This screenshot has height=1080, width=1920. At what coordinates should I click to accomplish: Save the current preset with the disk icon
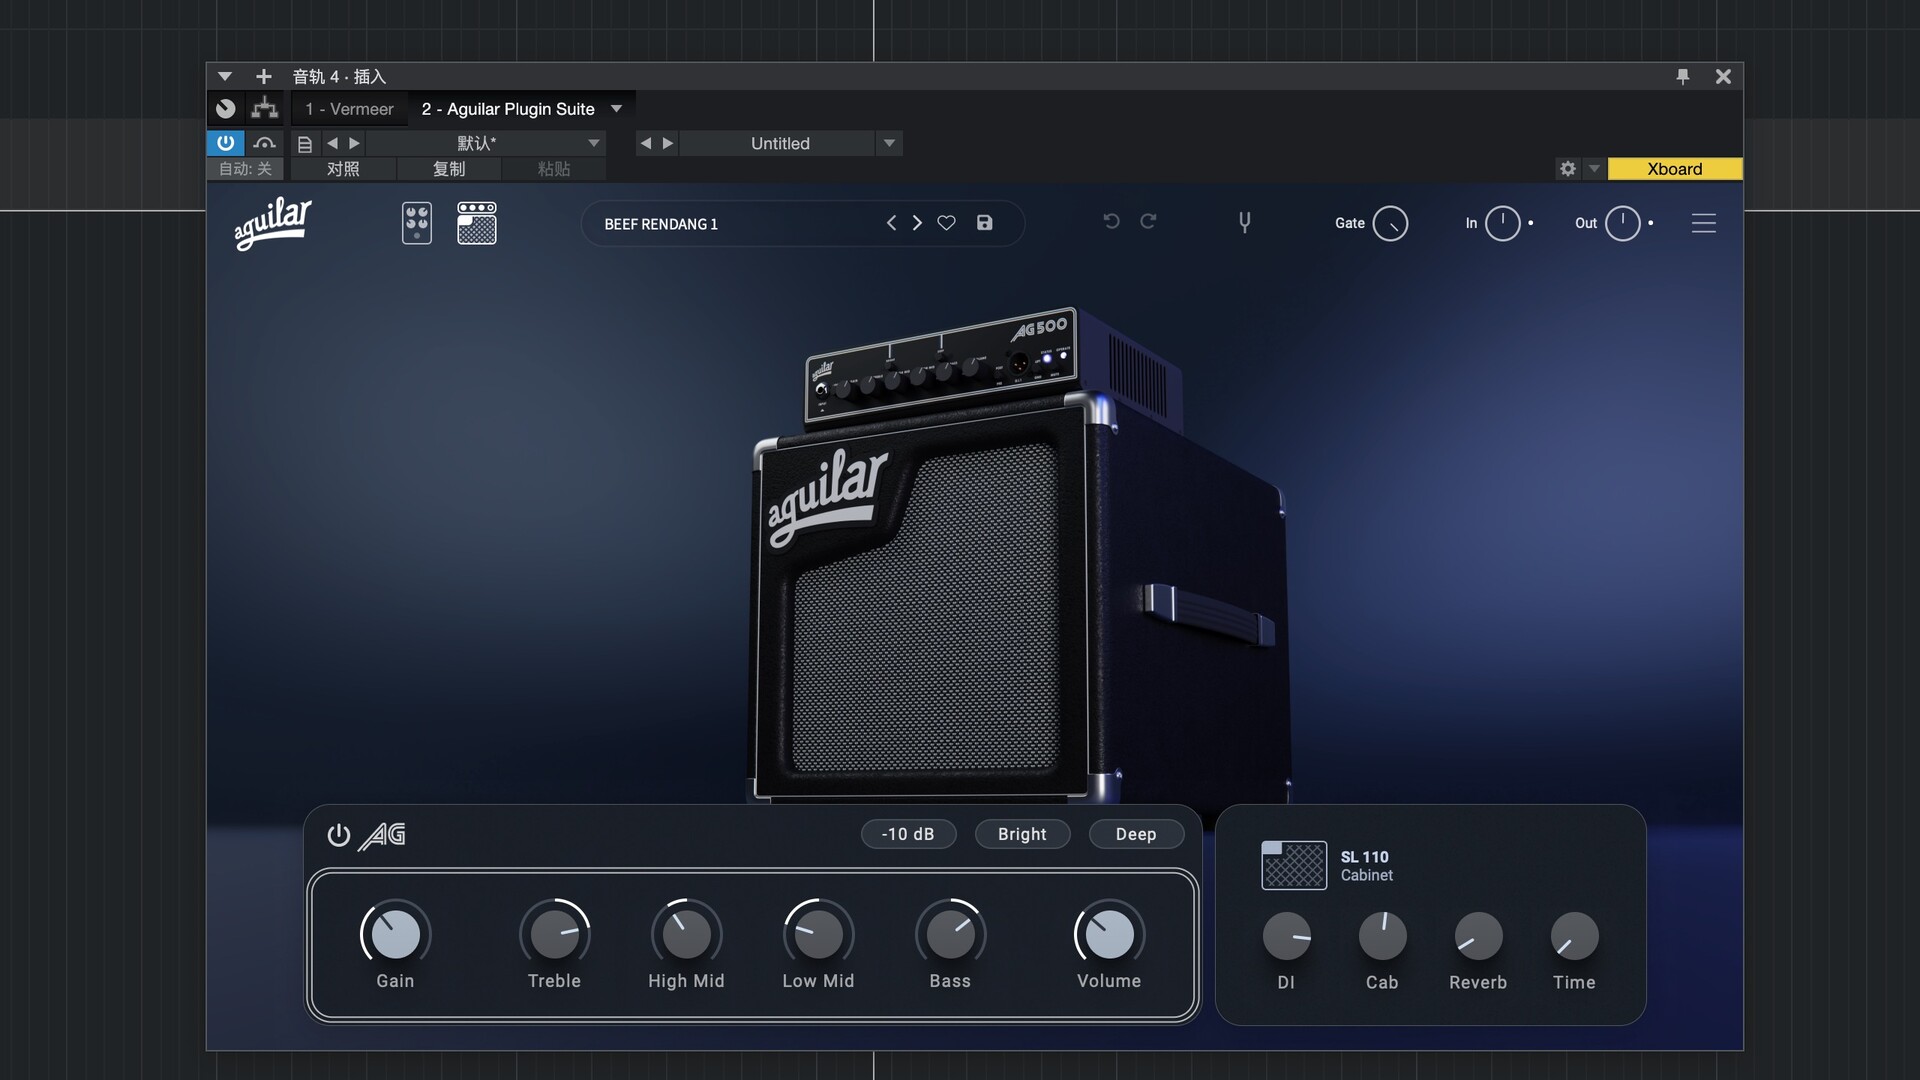[x=985, y=223]
